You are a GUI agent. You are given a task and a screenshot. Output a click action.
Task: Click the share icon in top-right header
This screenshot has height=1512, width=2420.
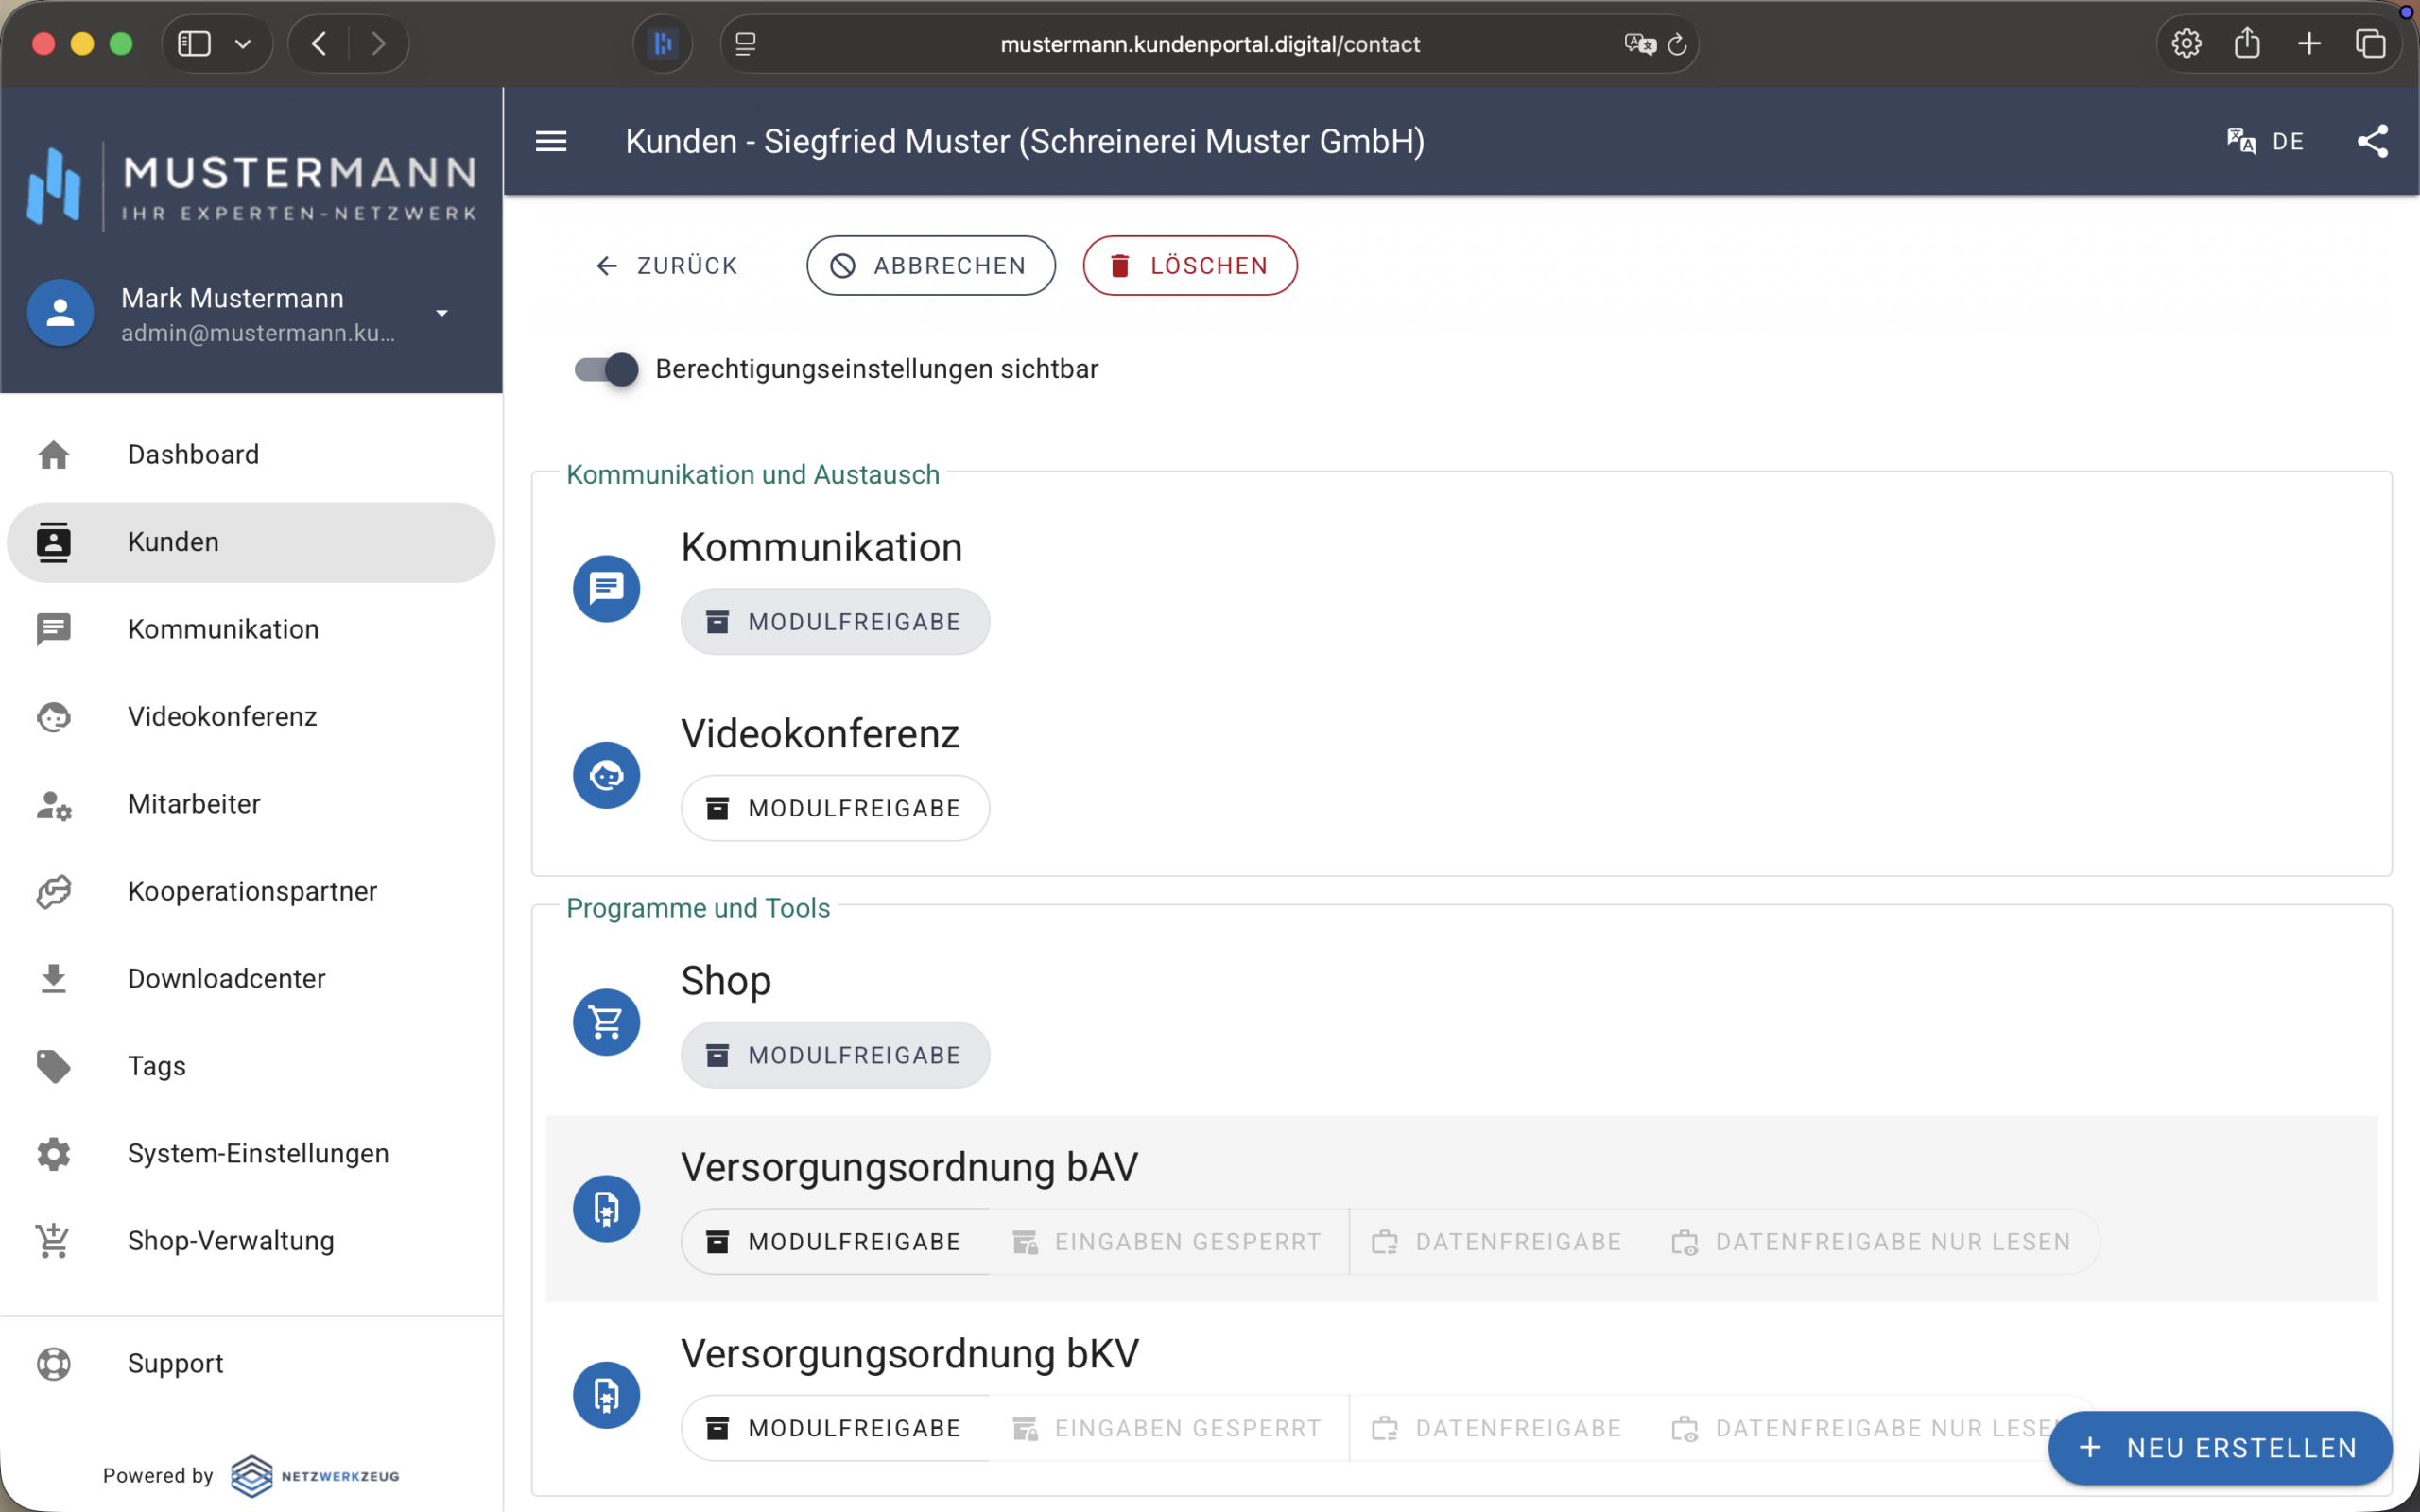pos(2372,141)
